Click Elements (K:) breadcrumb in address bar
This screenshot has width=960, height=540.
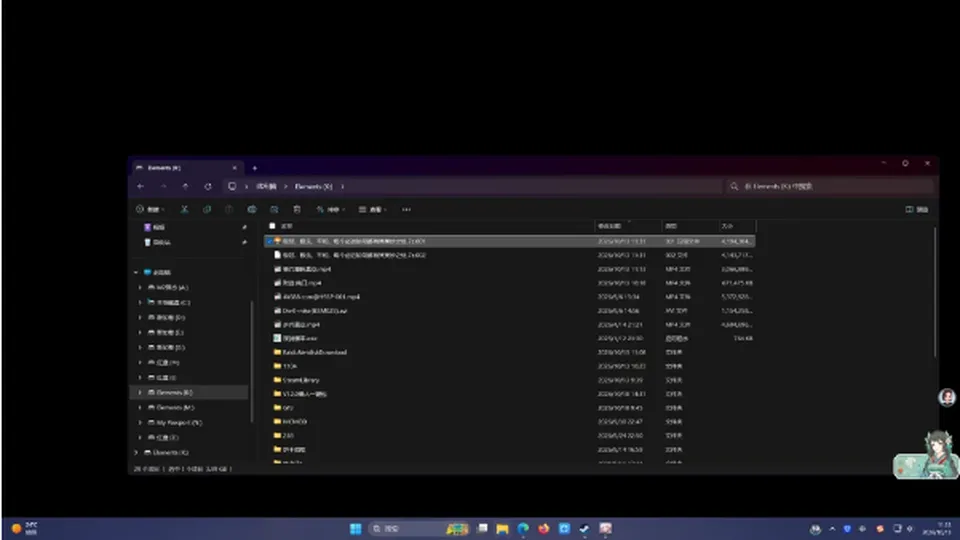point(313,186)
